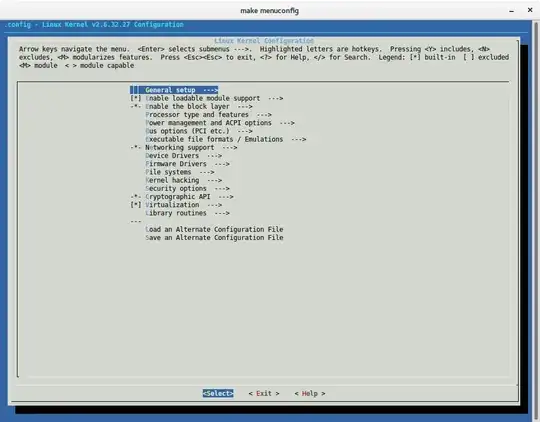Click the Exit button
This screenshot has height=422, width=540.
click(264, 393)
